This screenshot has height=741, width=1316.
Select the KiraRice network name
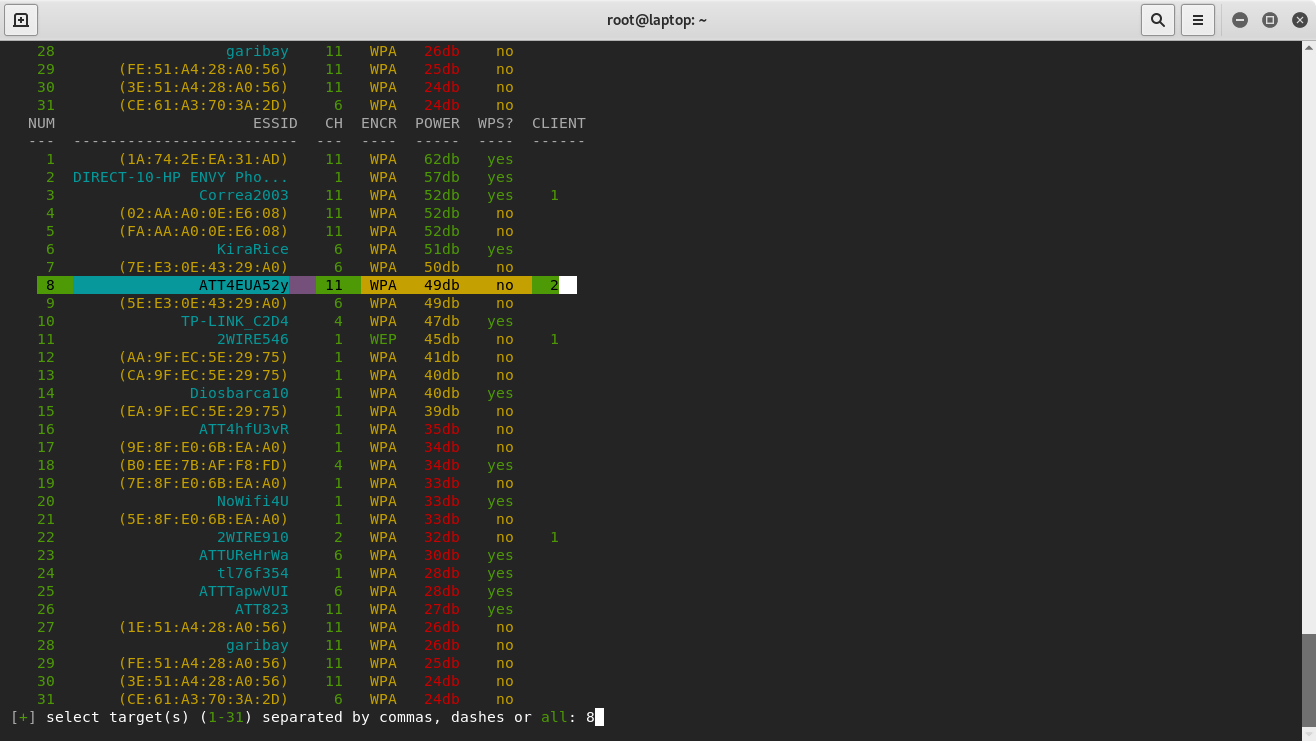252,249
